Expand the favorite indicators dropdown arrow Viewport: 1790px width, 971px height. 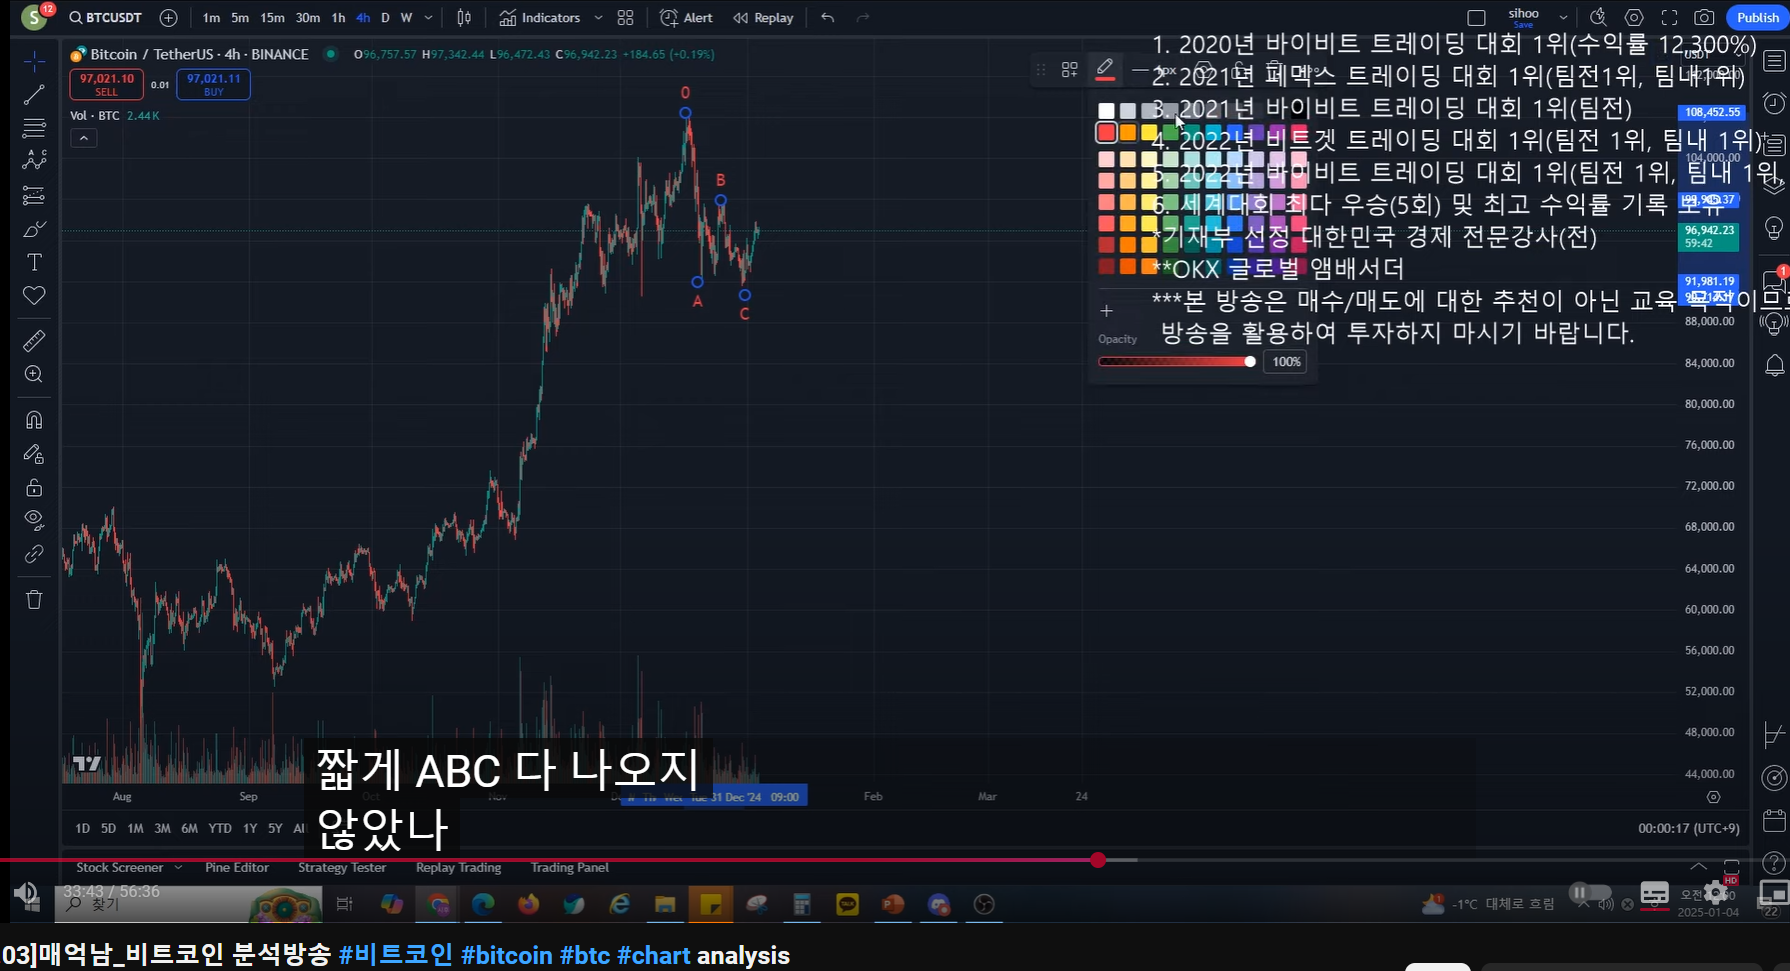coord(598,17)
